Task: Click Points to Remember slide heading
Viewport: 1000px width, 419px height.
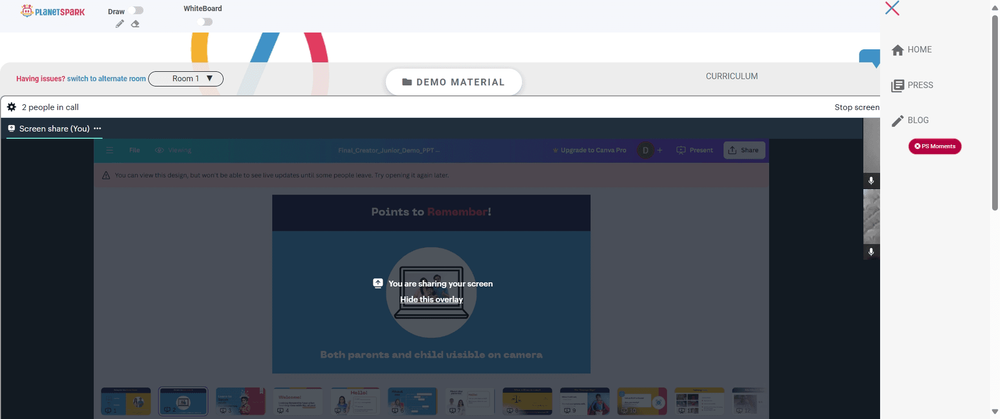Action: [431, 212]
